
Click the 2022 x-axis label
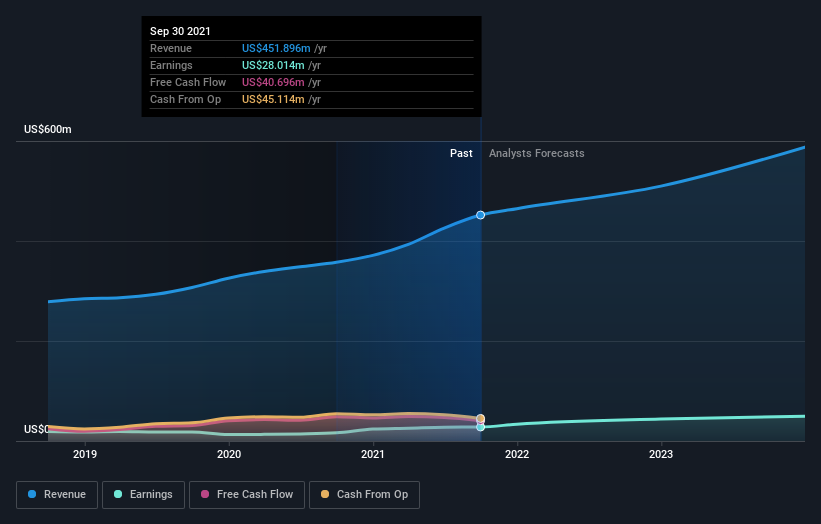coord(517,454)
